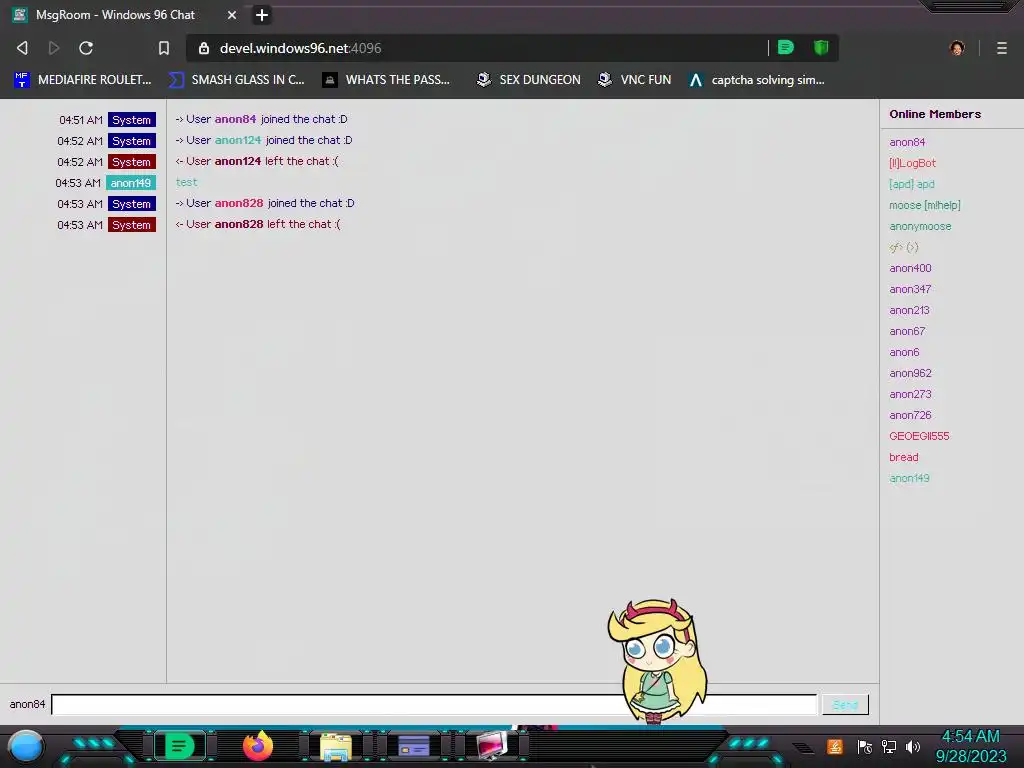
Task: Select anon213 in member list
Action: point(909,310)
